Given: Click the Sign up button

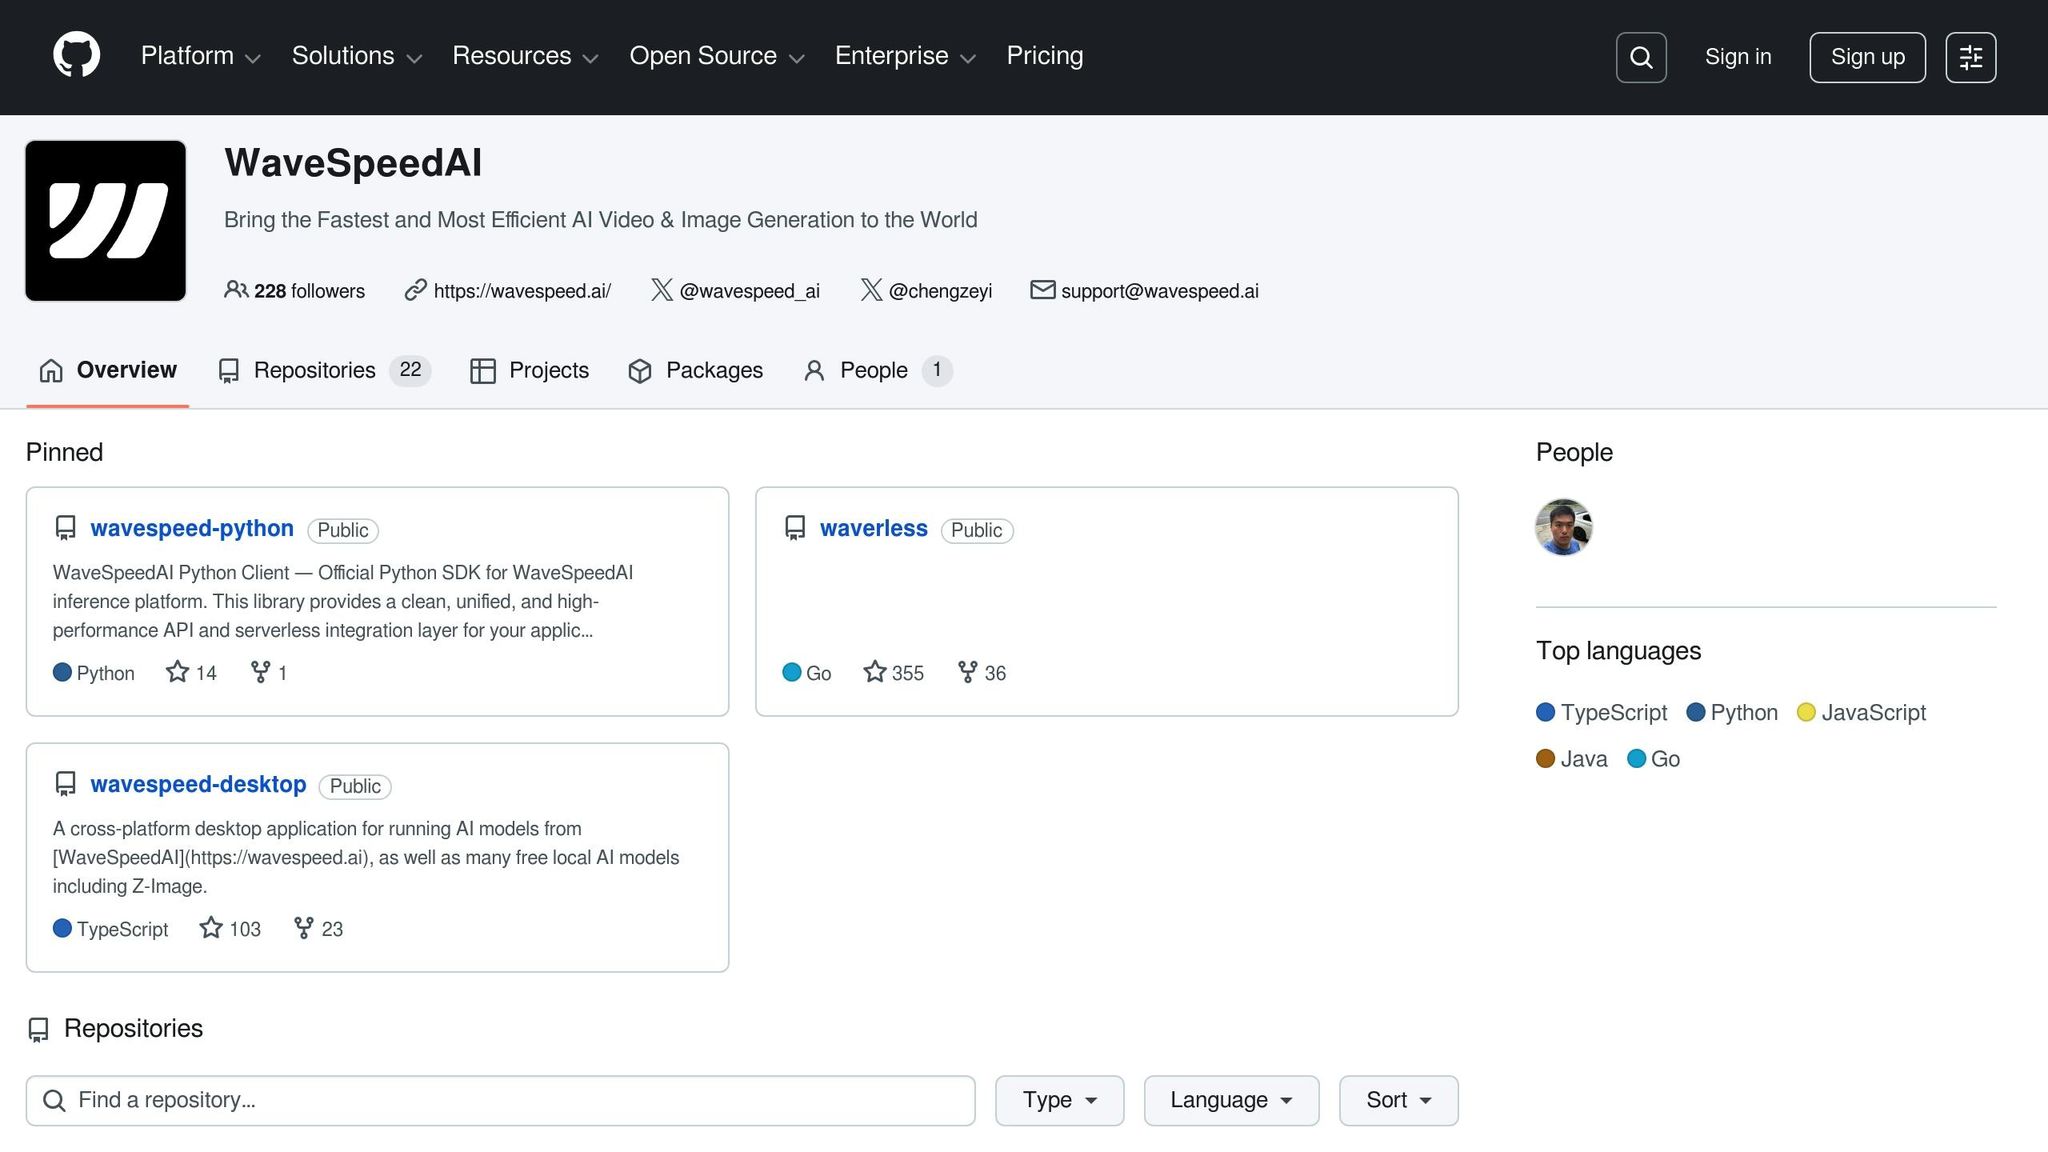Looking at the screenshot, I should 1866,57.
